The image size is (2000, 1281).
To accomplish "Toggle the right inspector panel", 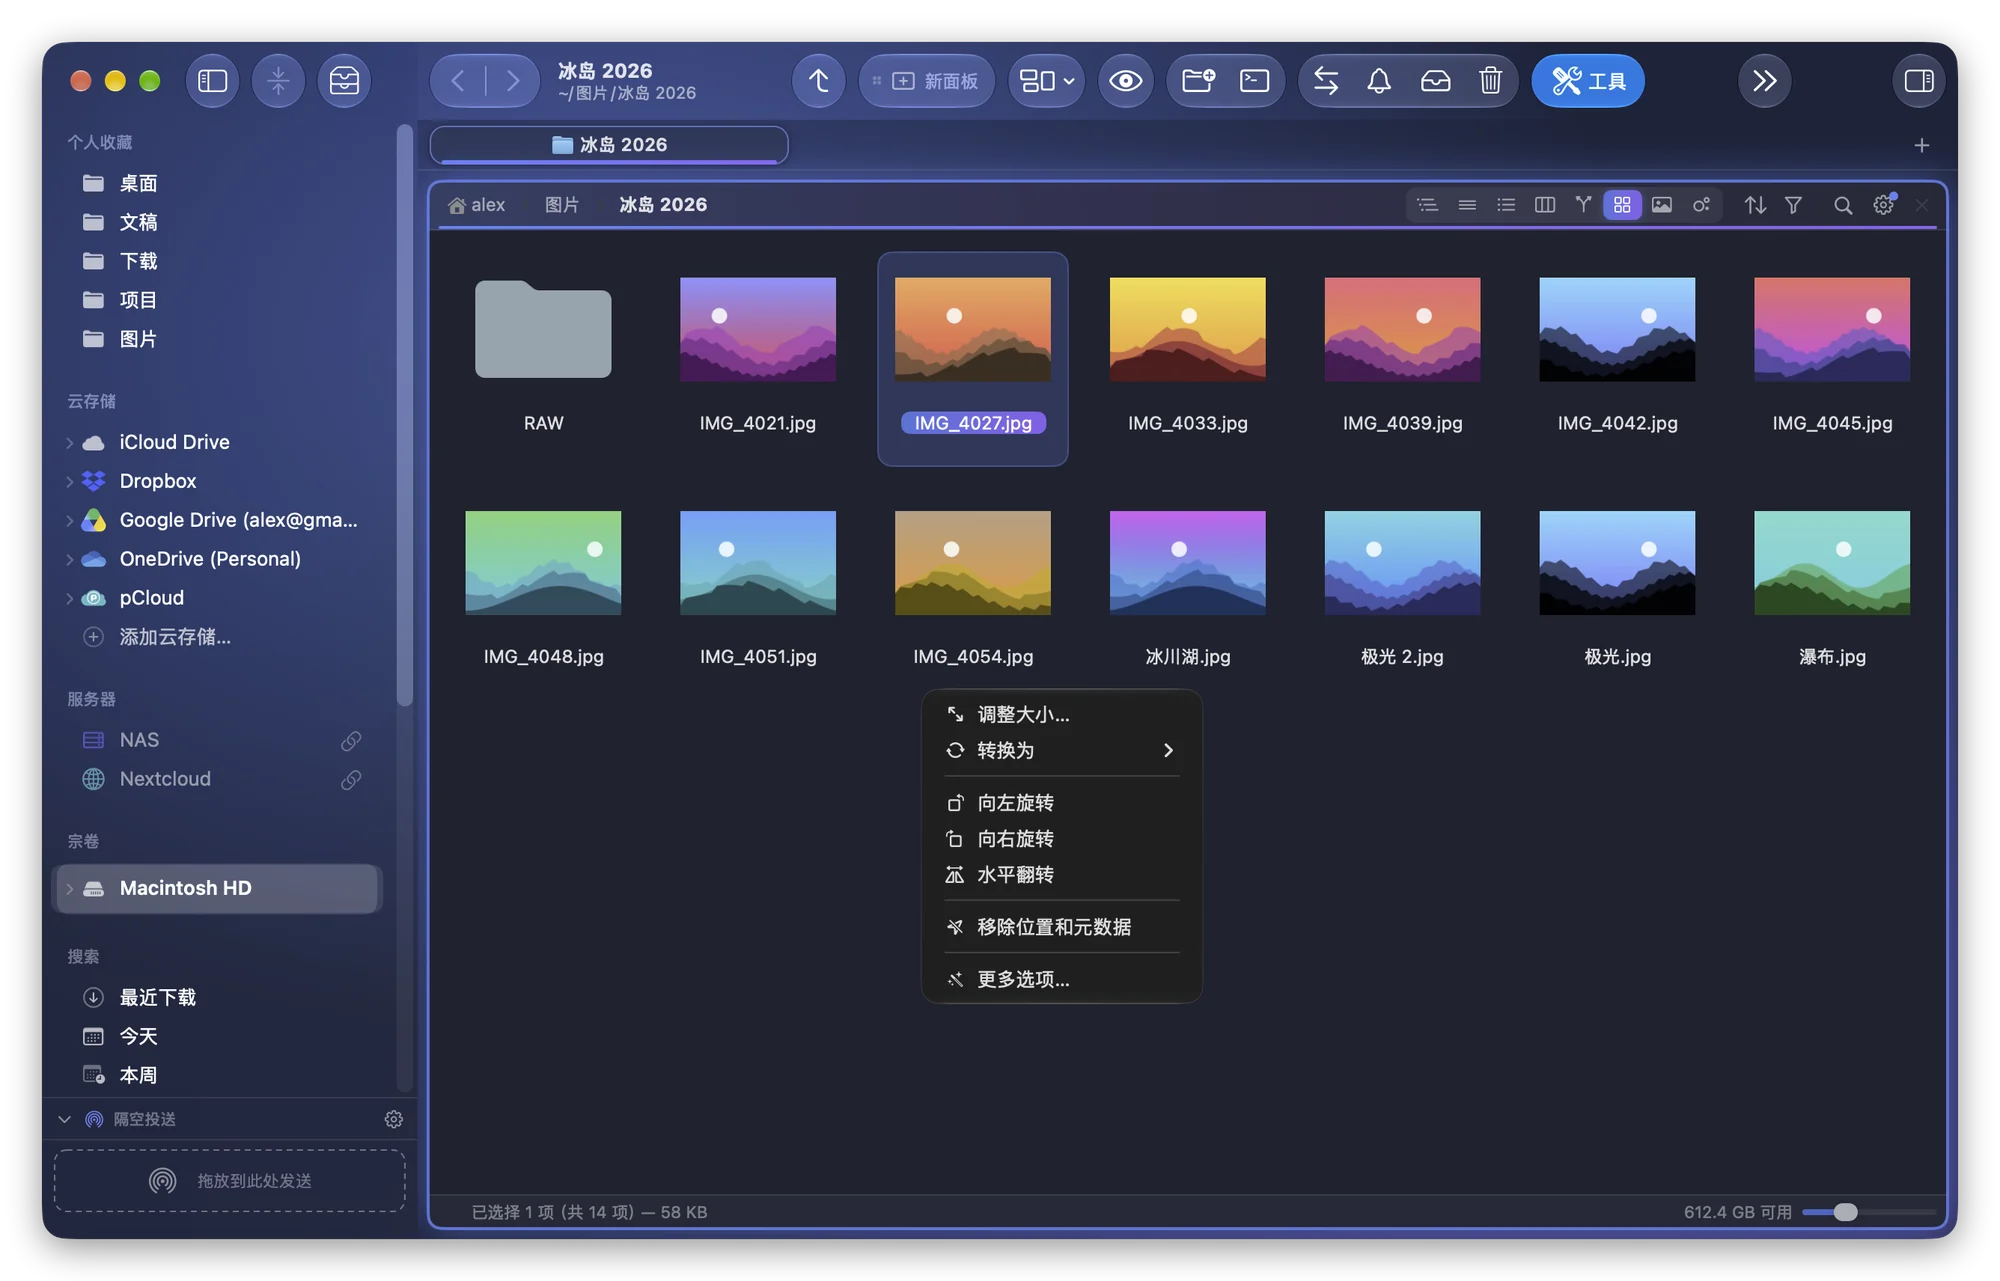I will click(x=1918, y=81).
